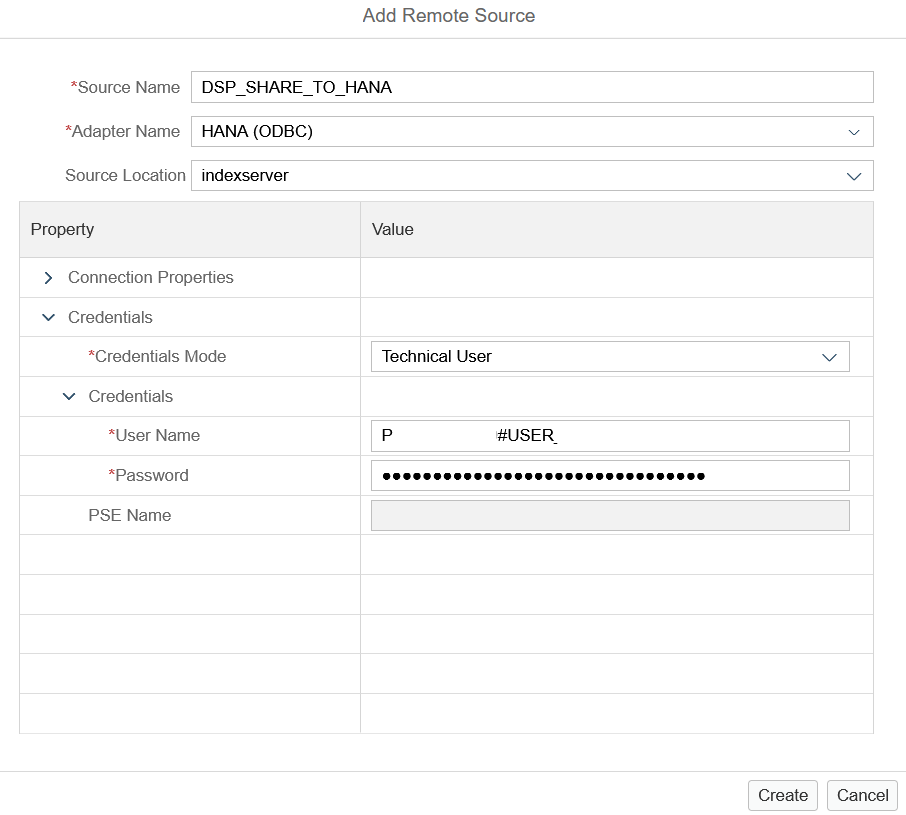The width and height of the screenshot is (906, 815).
Task: Collapse the top-level Credentials chevron
Action: tap(49, 318)
